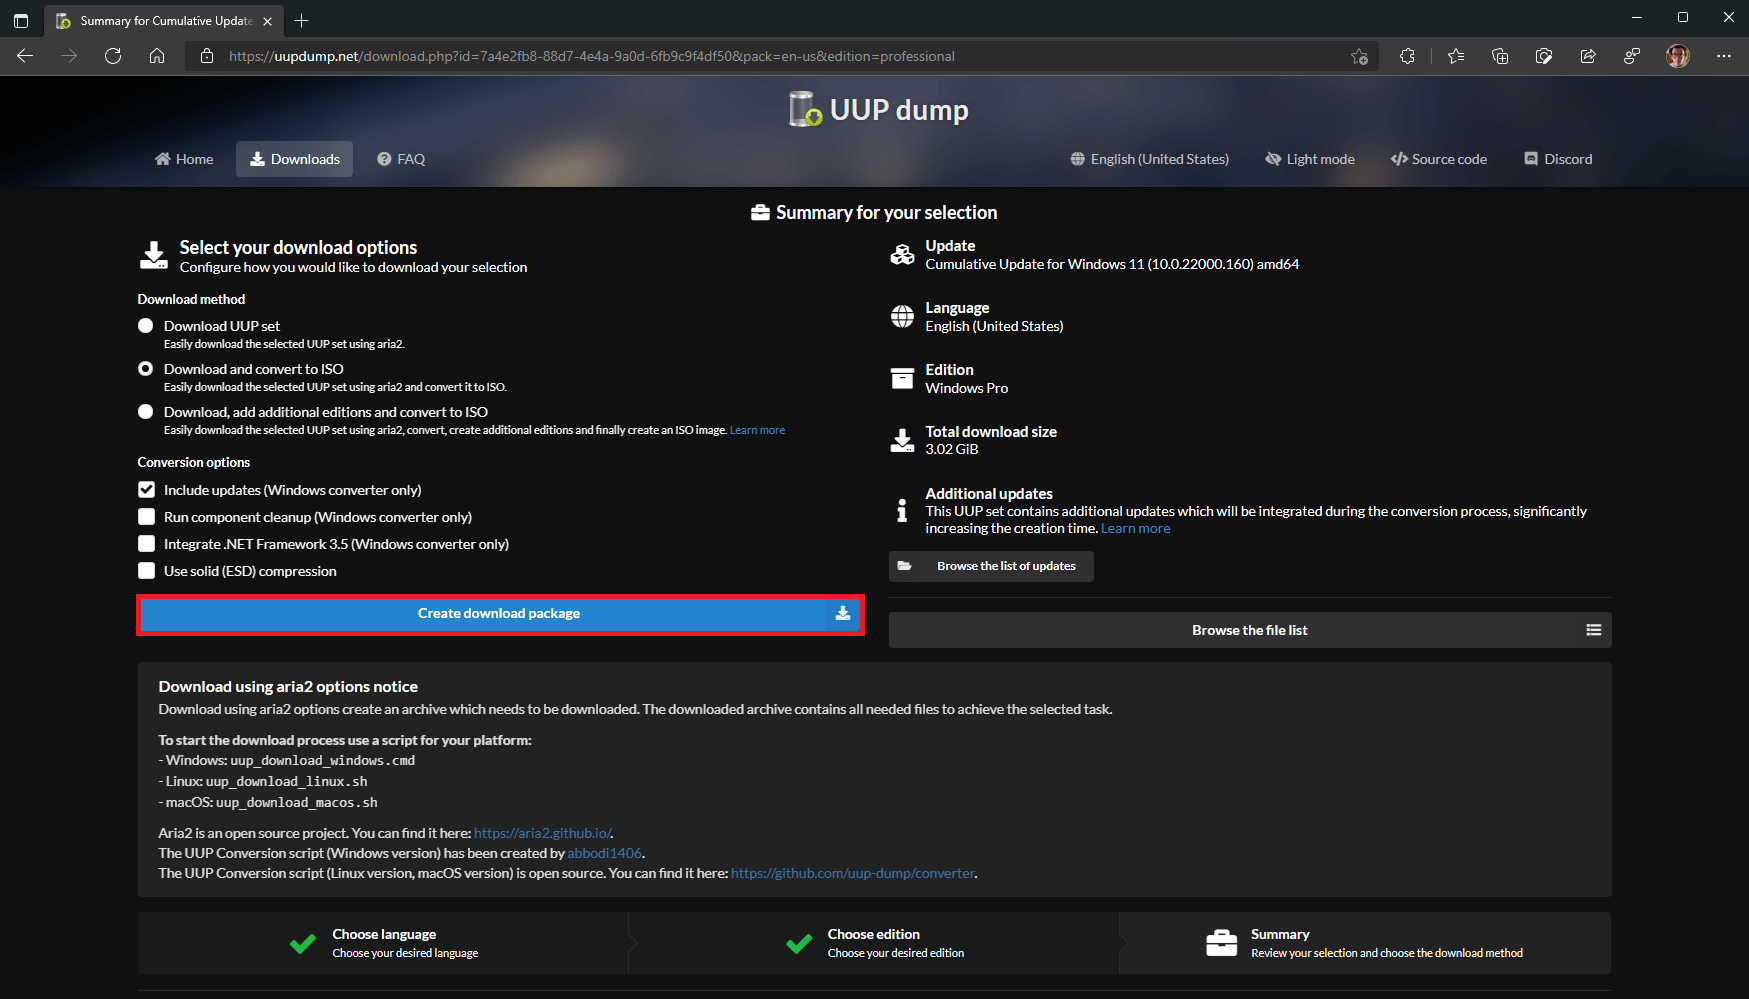Image resolution: width=1749 pixels, height=999 pixels.
Task: Open the Settings and more menu
Action: [1724, 56]
